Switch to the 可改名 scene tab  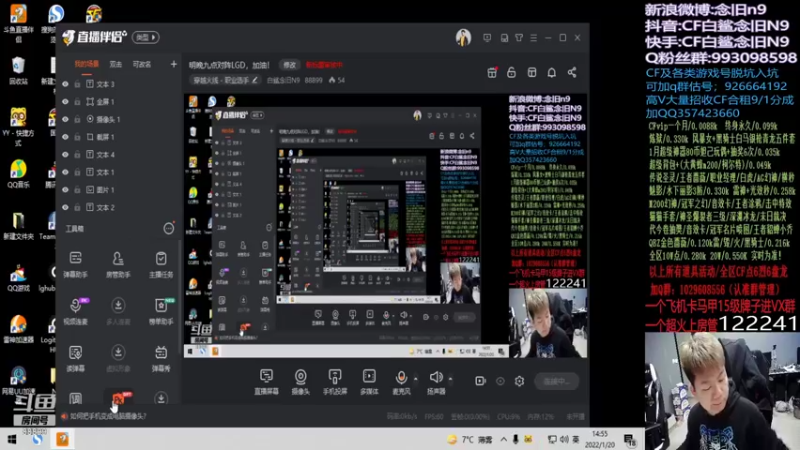tap(142, 64)
